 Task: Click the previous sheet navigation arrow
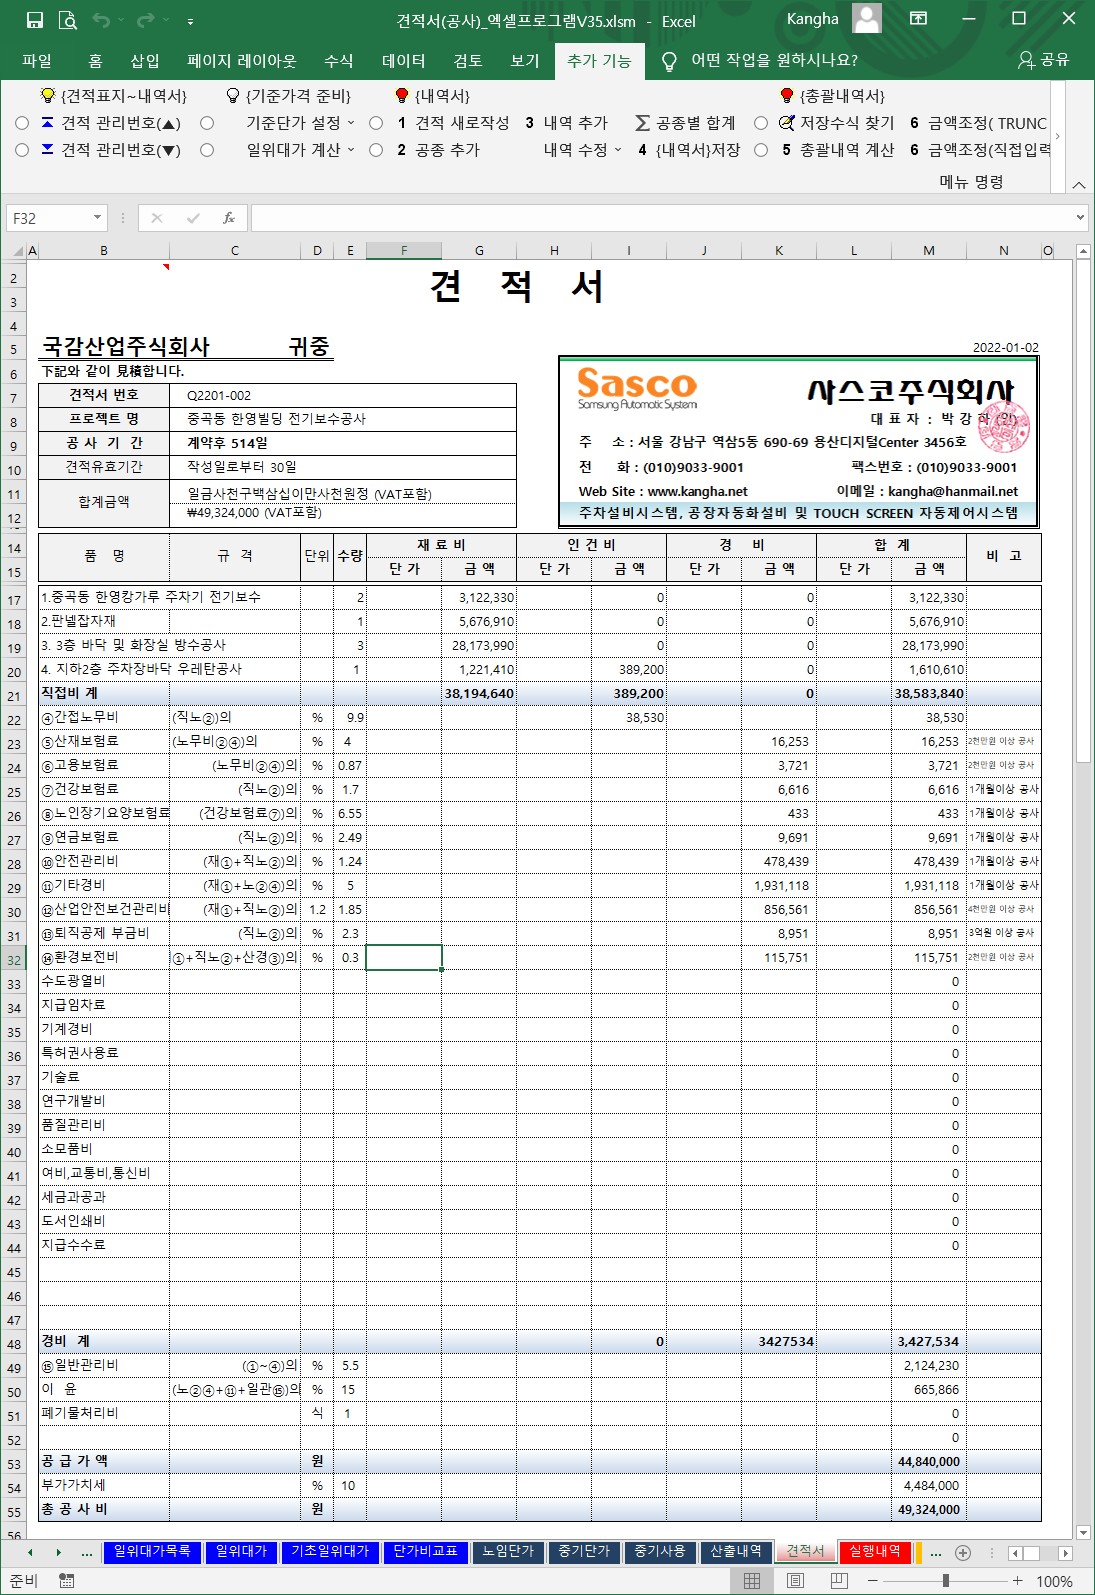(x=30, y=1552)
